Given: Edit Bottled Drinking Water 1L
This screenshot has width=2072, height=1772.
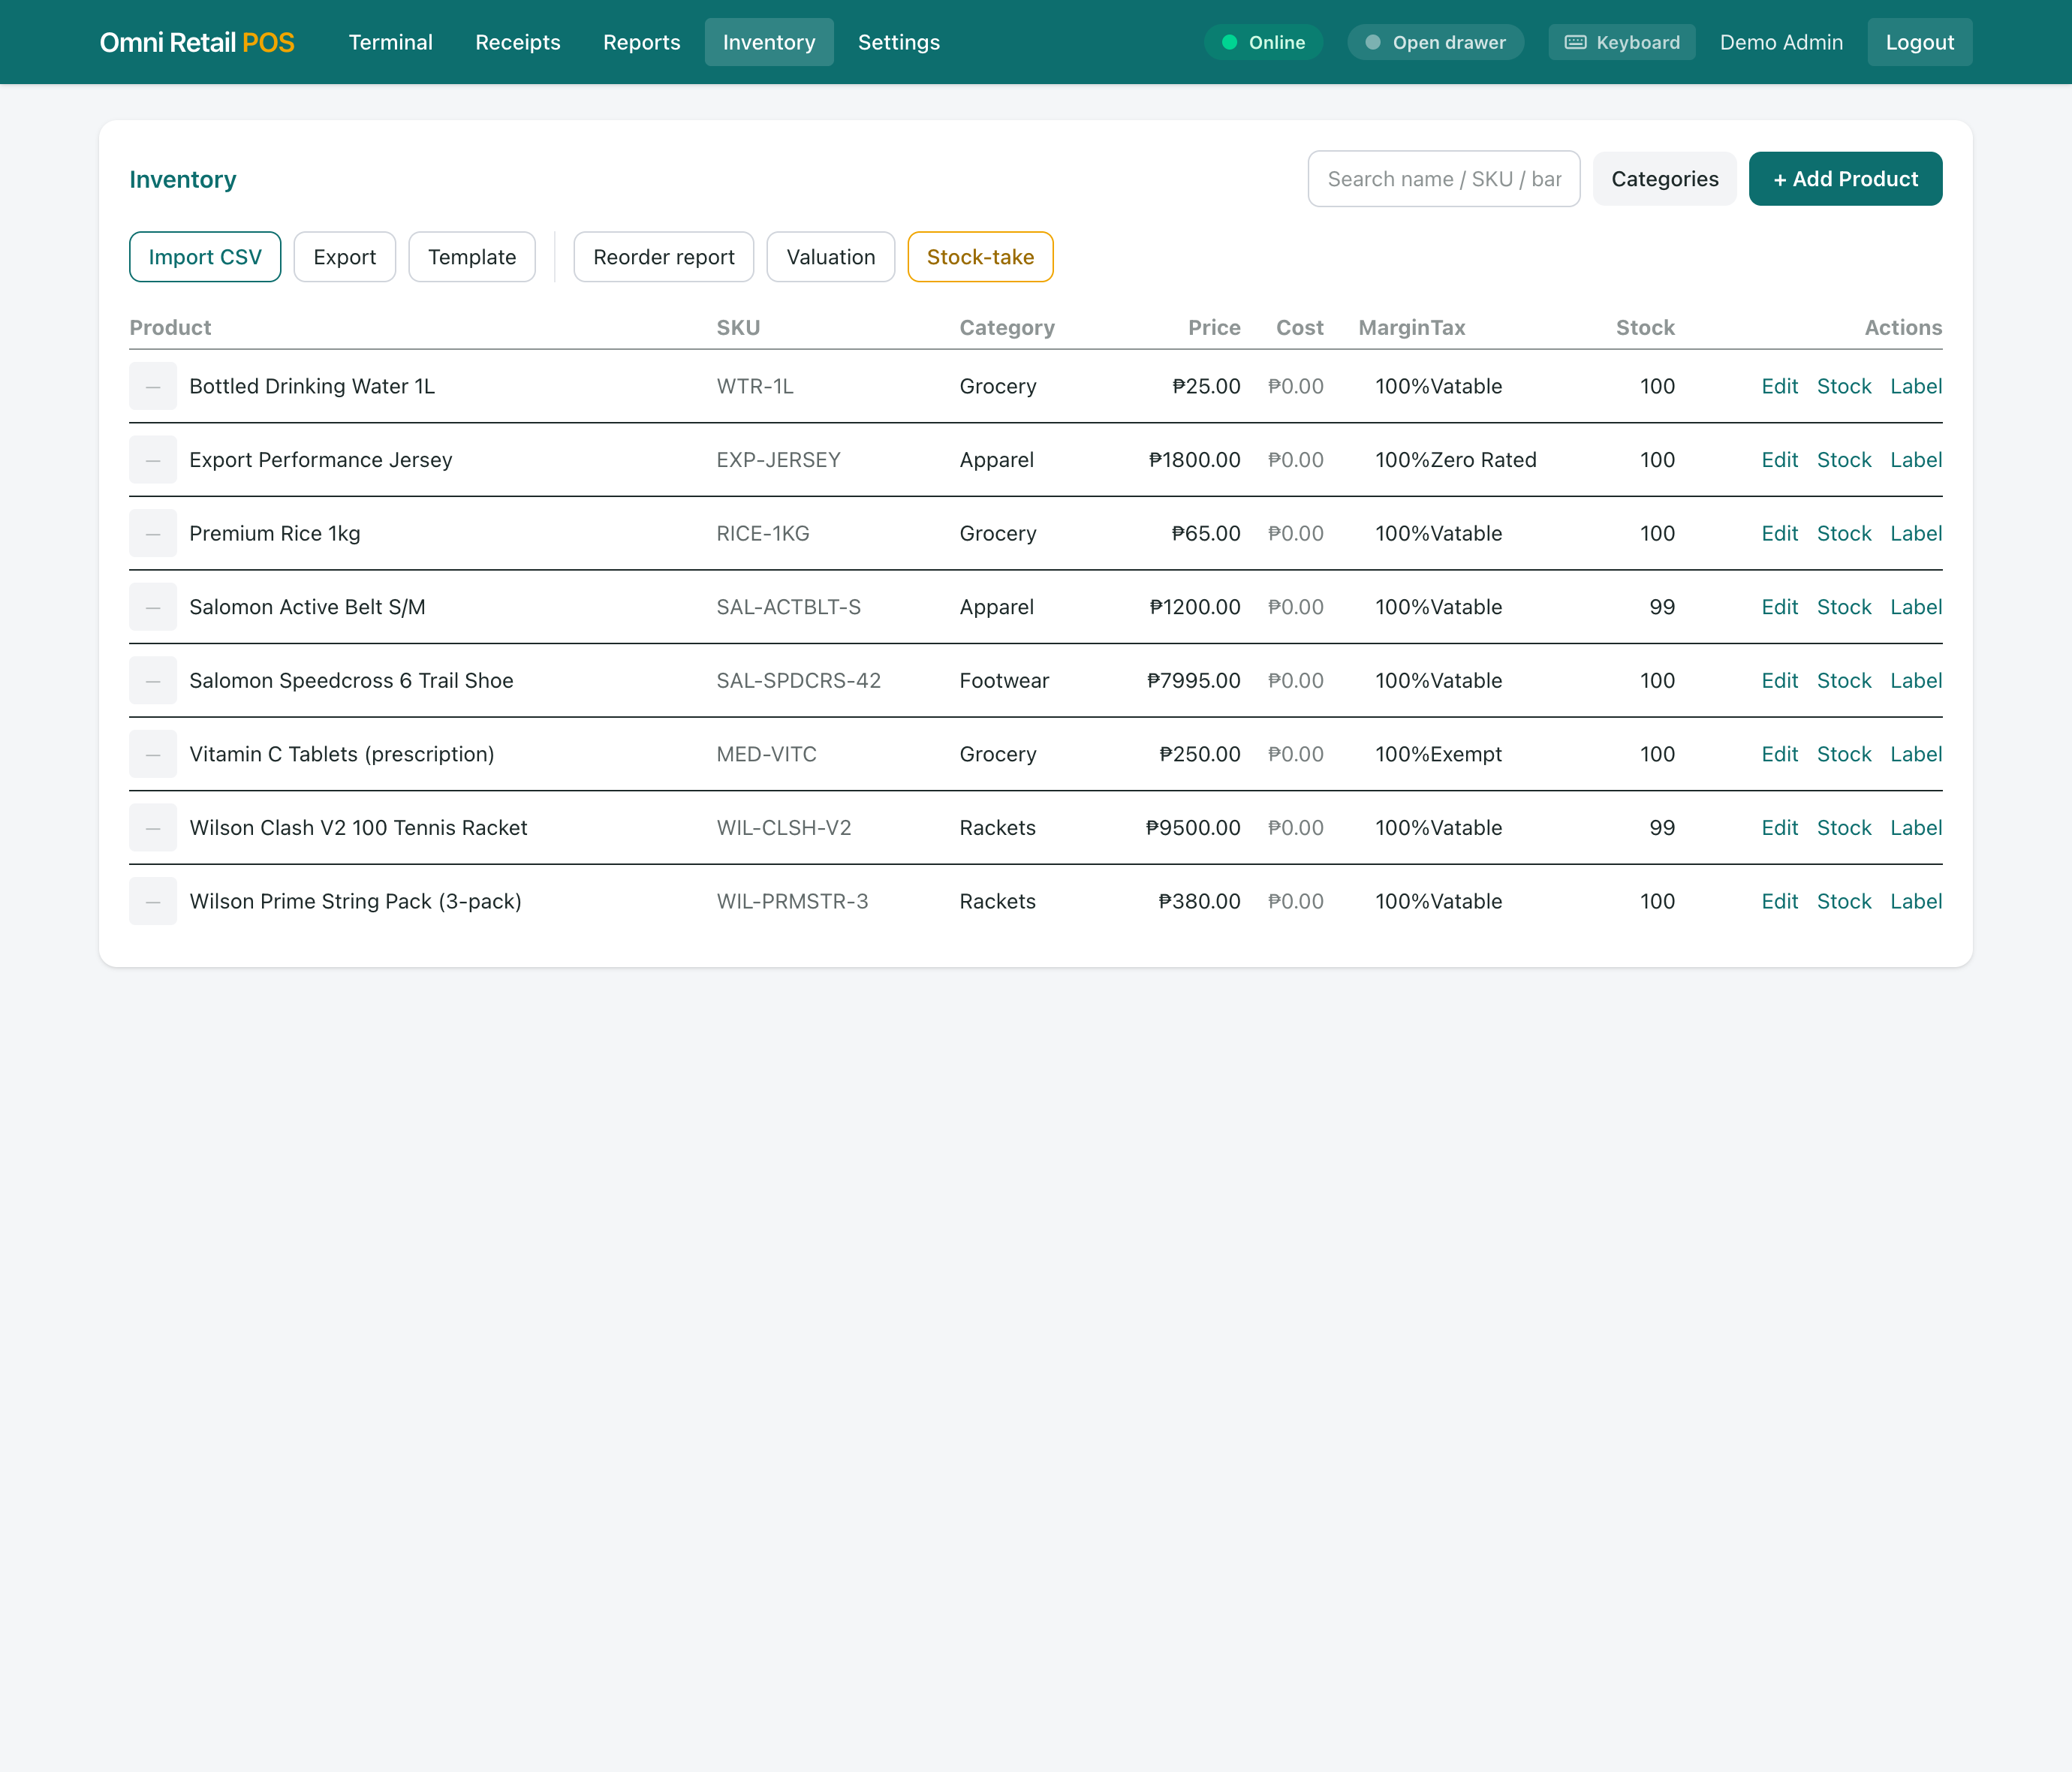Looking at the screenshot, I should [x=1779, y=386].
